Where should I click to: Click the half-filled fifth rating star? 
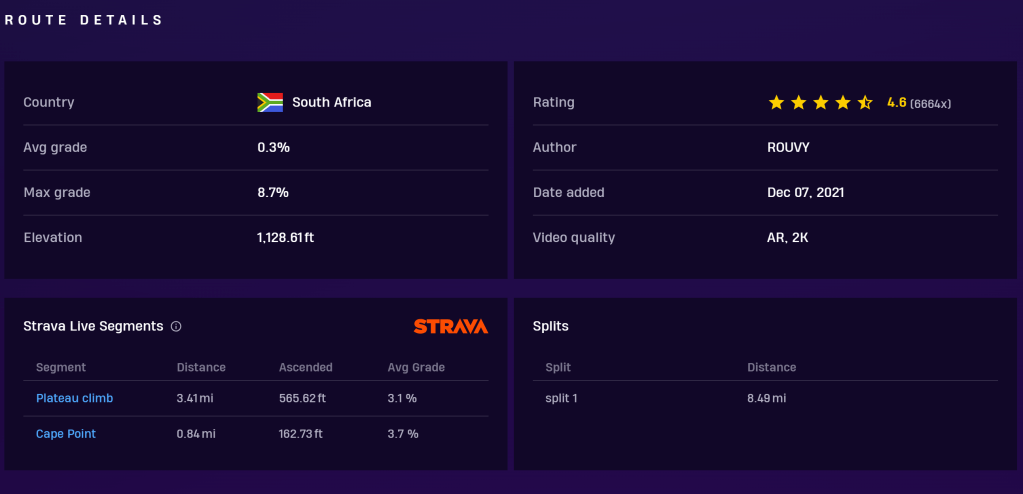click(865, 102)
